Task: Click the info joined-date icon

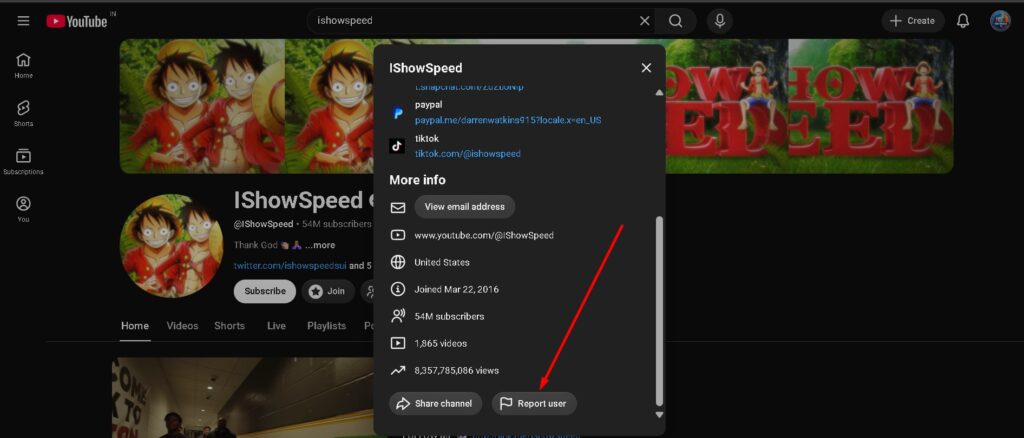Action: 398,289
